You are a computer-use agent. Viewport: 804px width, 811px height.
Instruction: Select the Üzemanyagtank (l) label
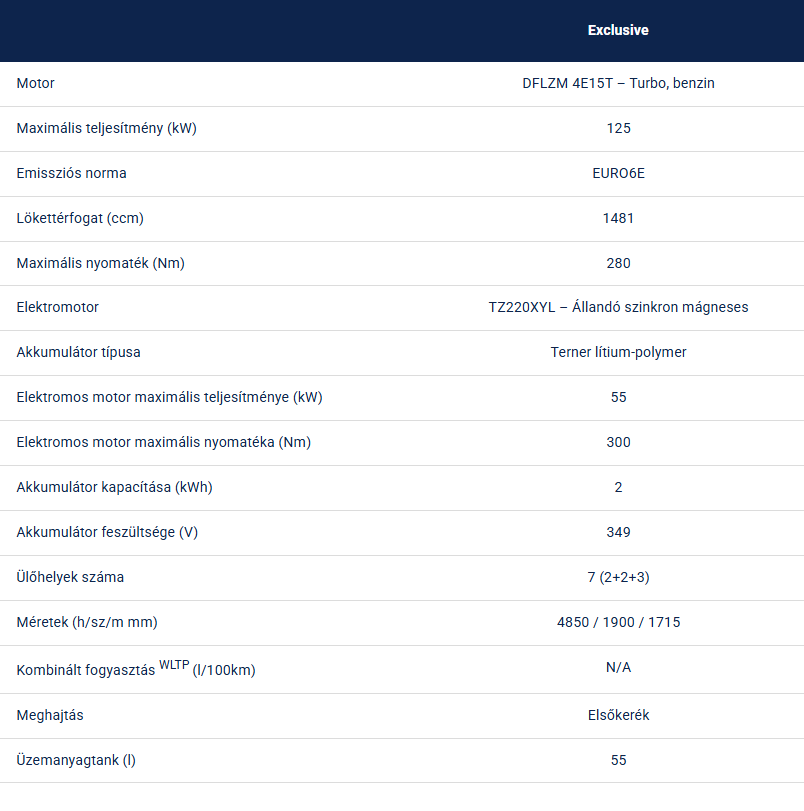coord(76,760)
